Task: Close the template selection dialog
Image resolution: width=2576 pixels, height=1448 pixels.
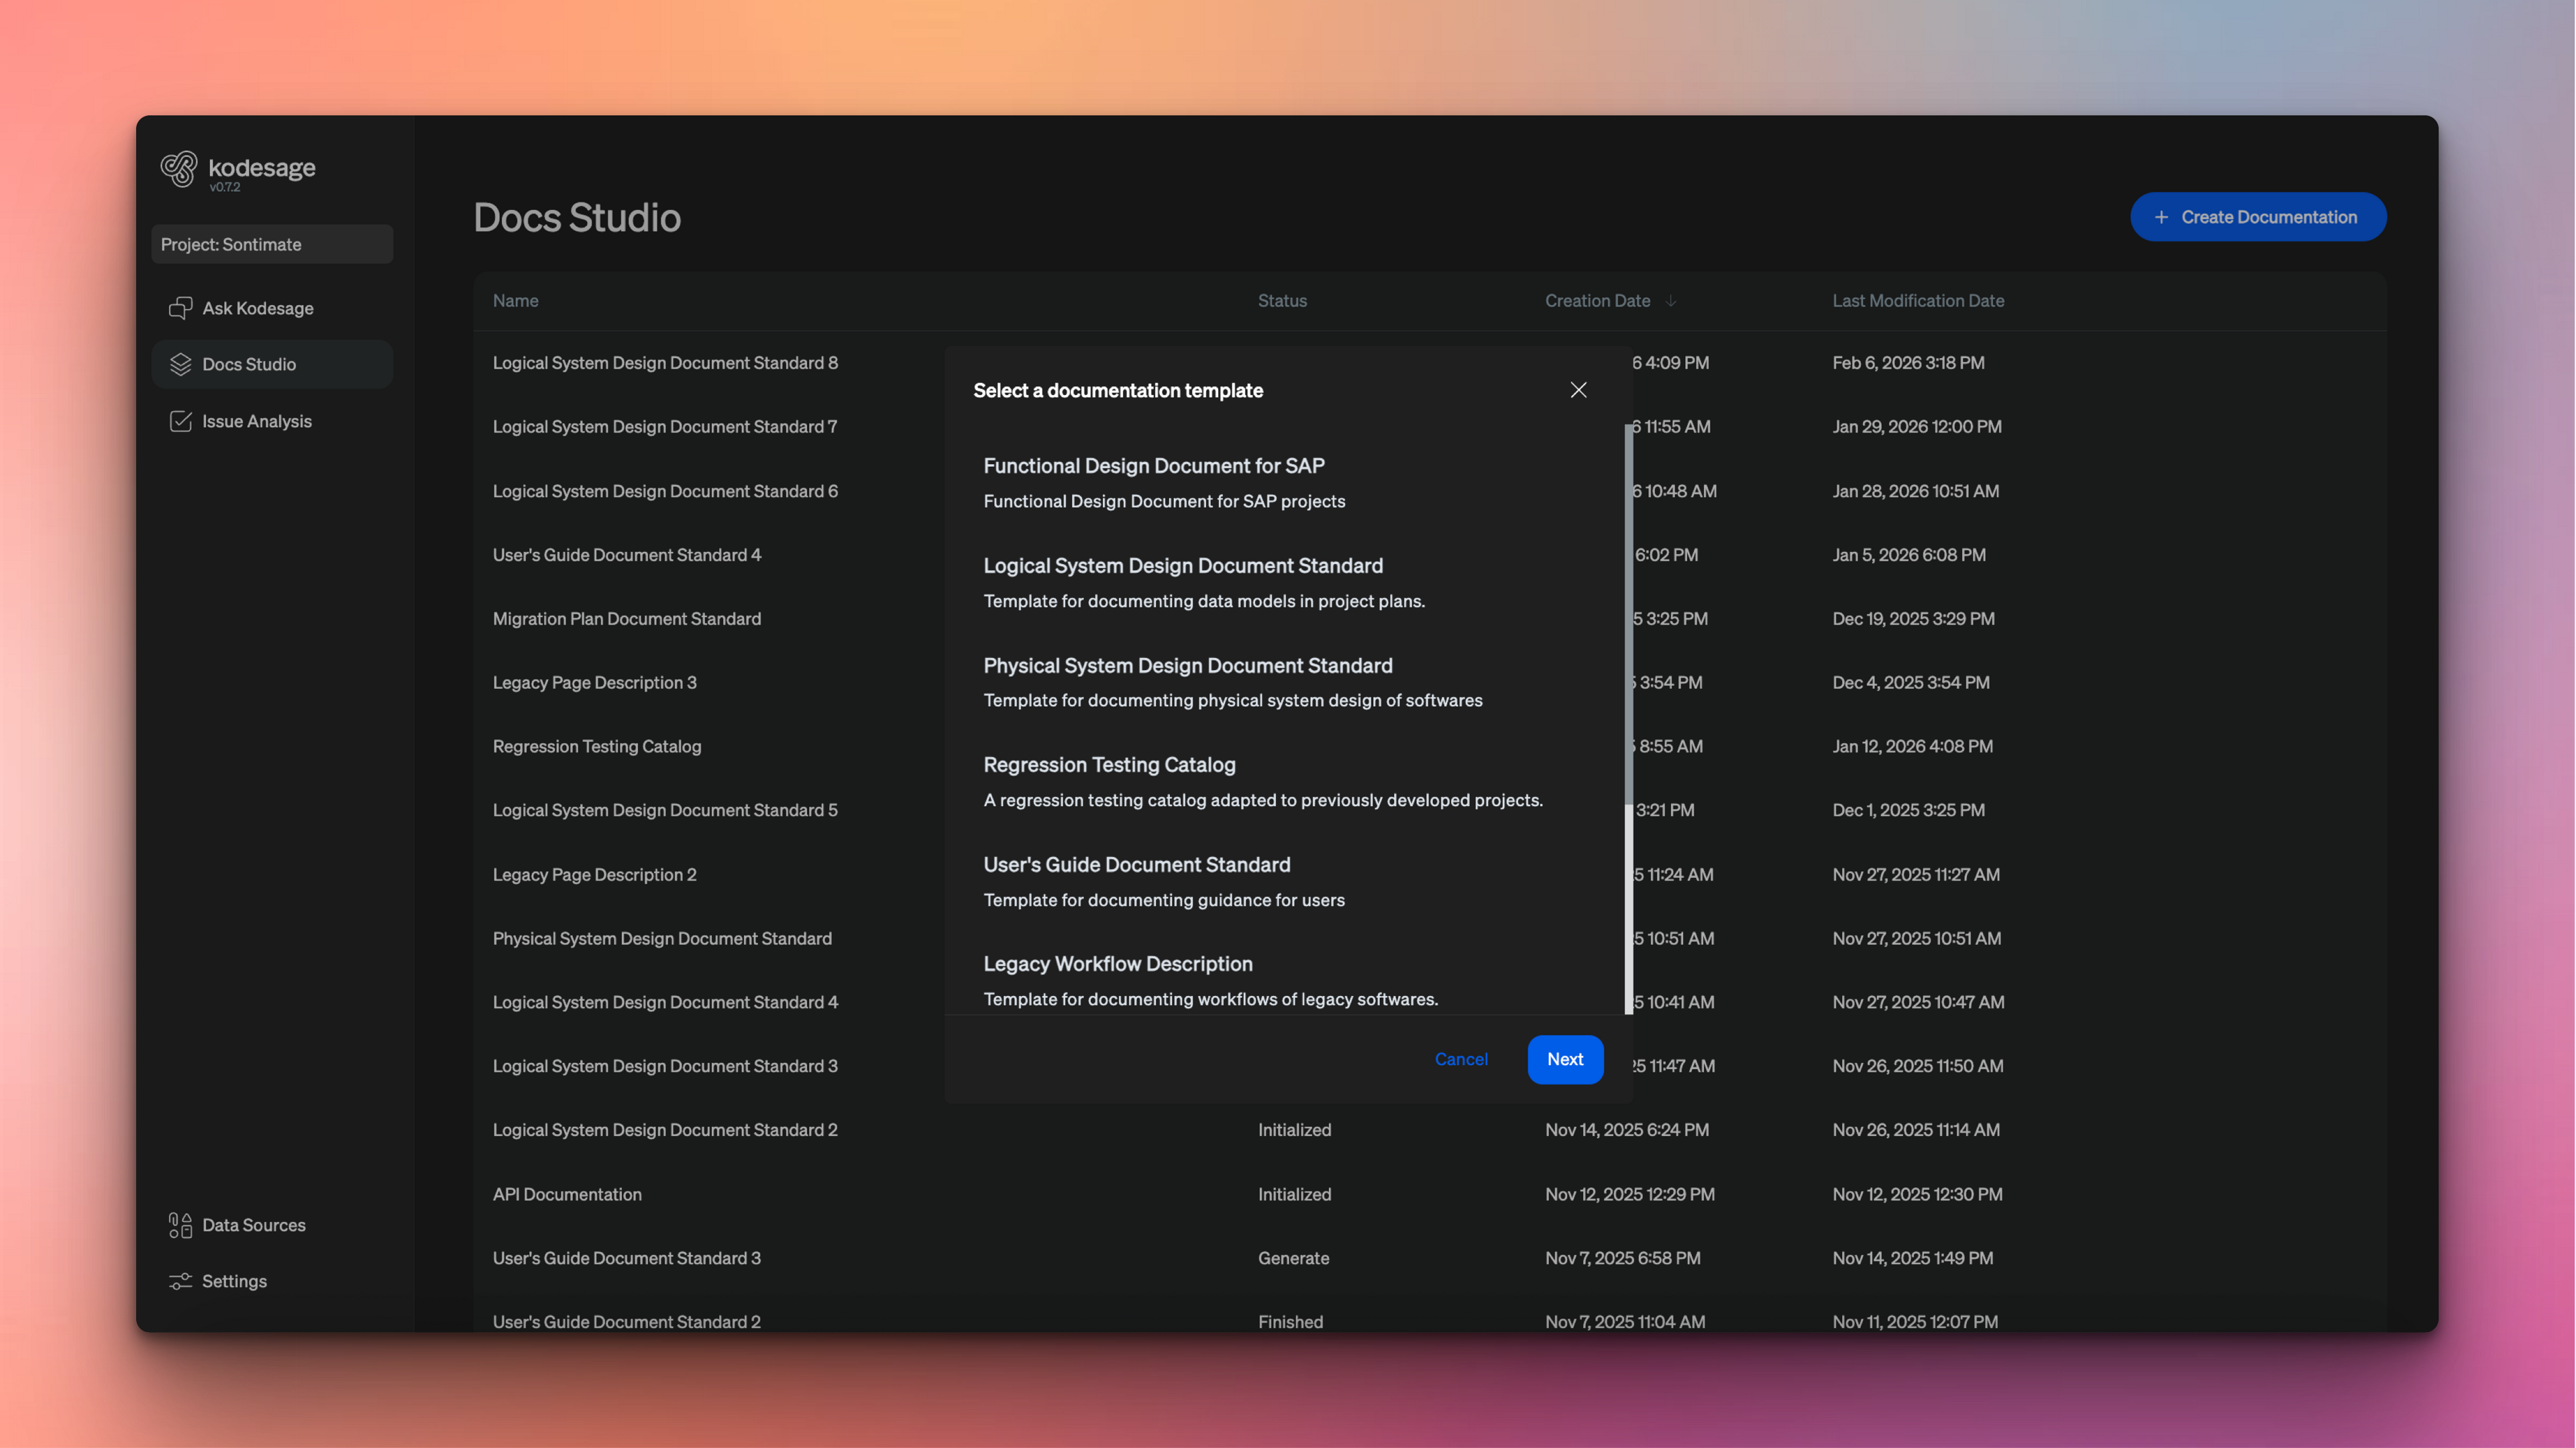Action: (1578, 390)
